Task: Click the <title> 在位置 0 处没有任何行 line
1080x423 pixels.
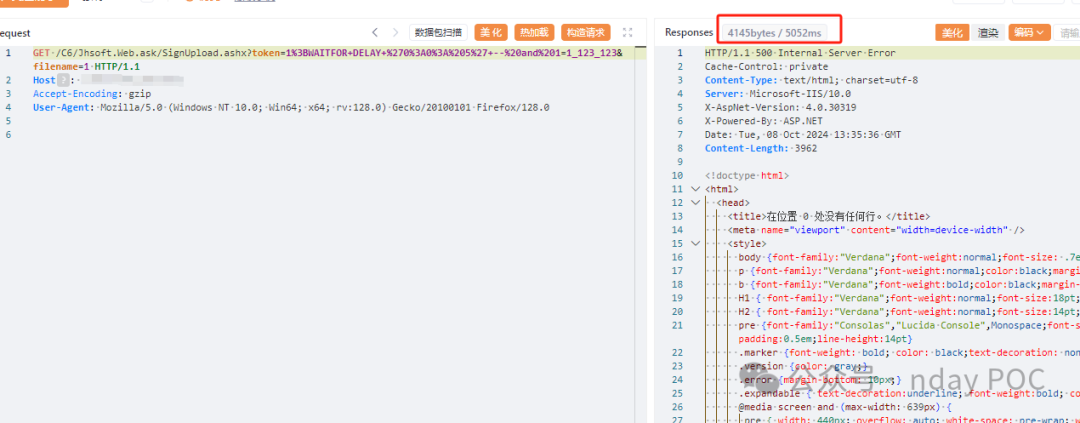Action: 829,216
